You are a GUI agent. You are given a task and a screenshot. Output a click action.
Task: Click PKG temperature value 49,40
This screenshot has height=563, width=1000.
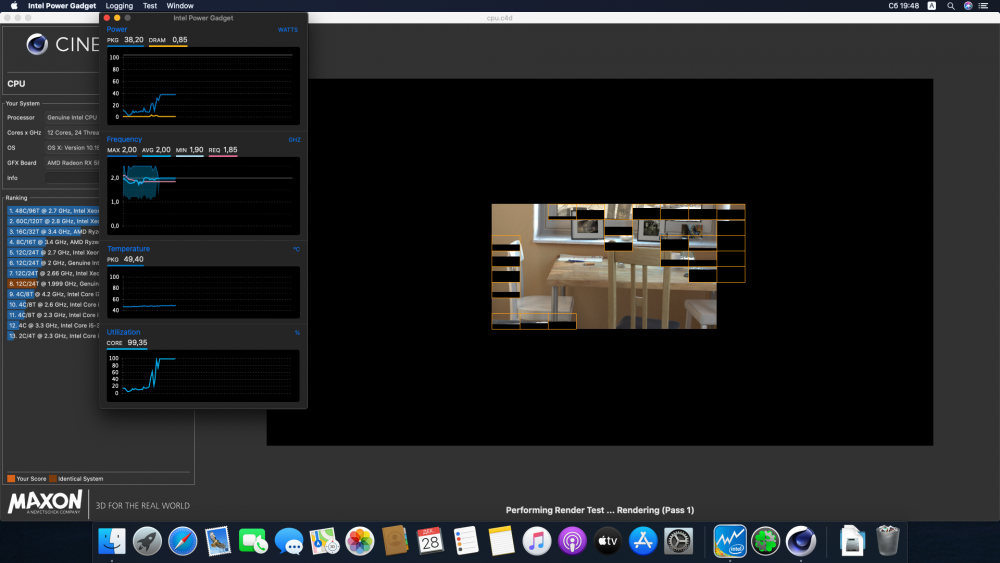(133, 259)
